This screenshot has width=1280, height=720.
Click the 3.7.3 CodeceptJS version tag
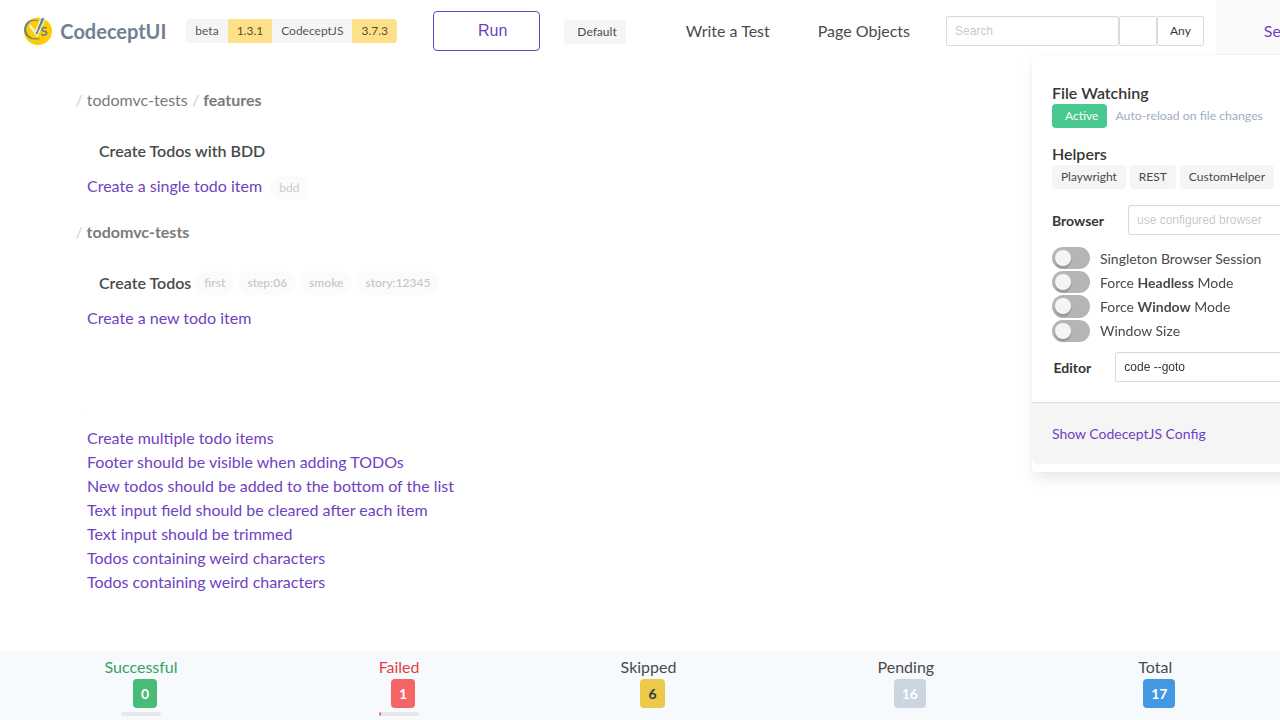374,31
